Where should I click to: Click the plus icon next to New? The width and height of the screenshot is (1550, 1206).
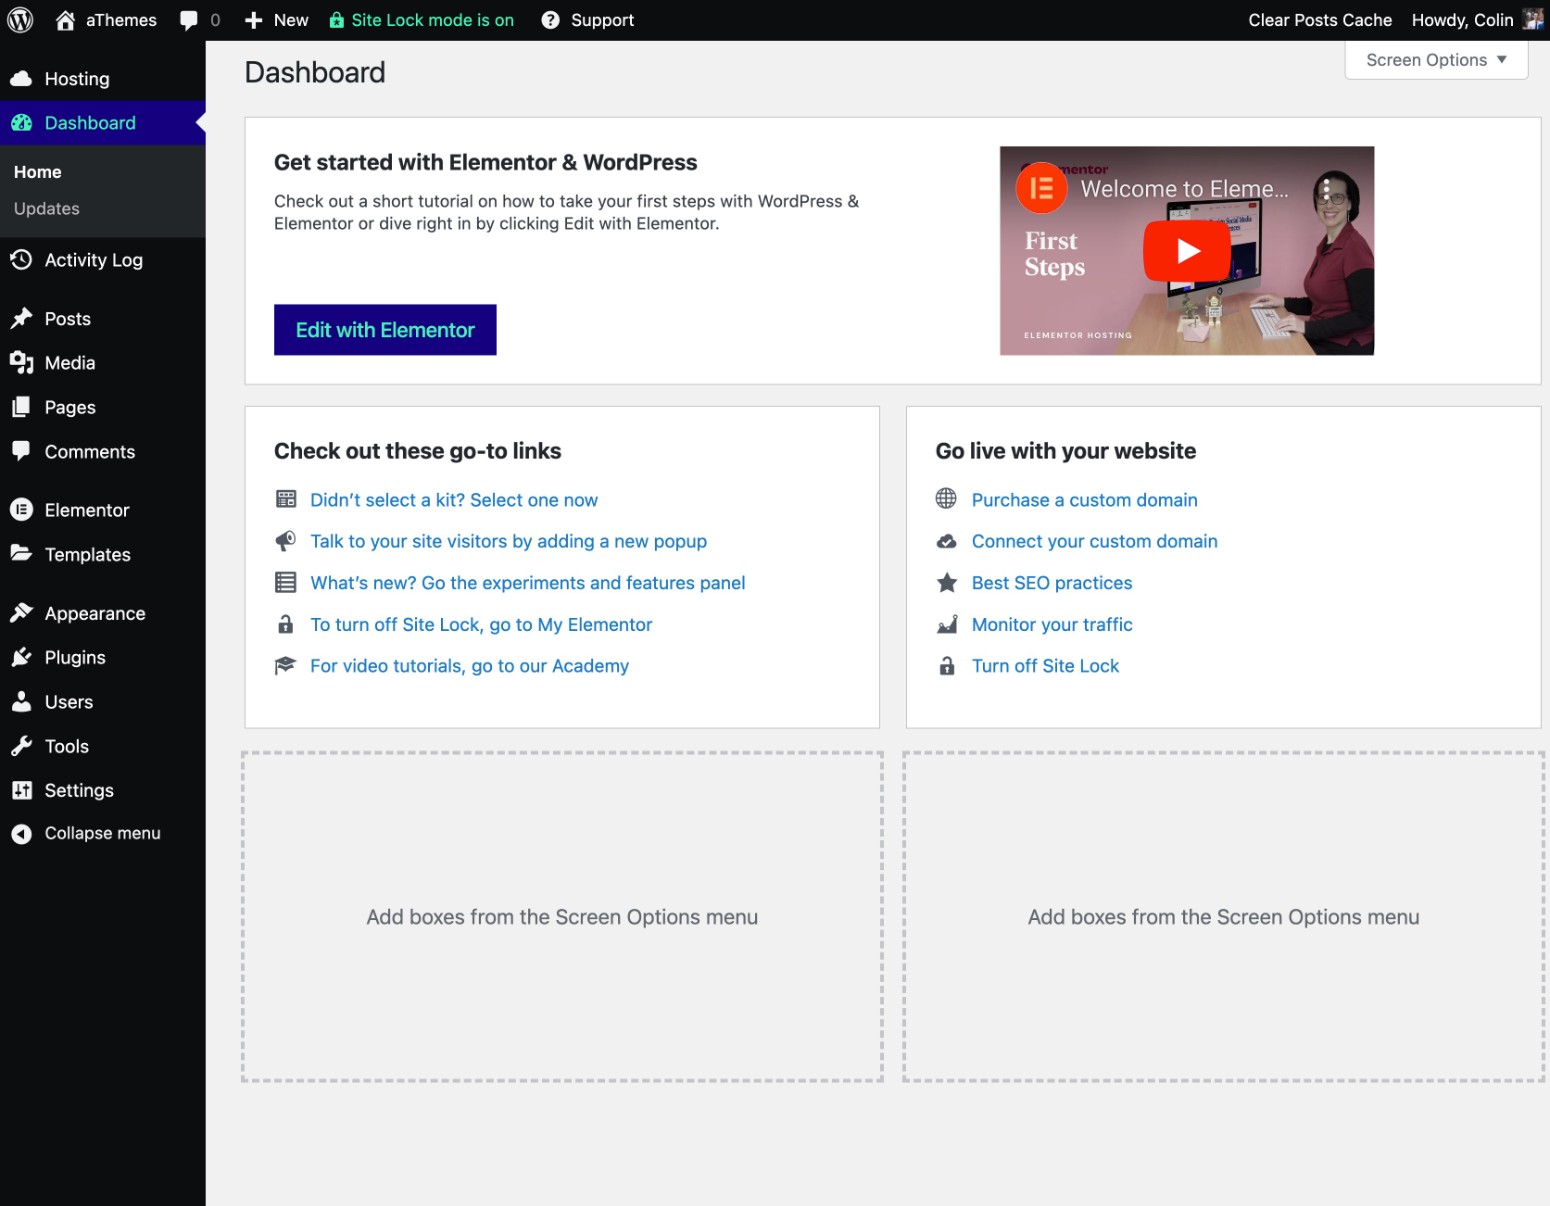click(x=254, y=20)
